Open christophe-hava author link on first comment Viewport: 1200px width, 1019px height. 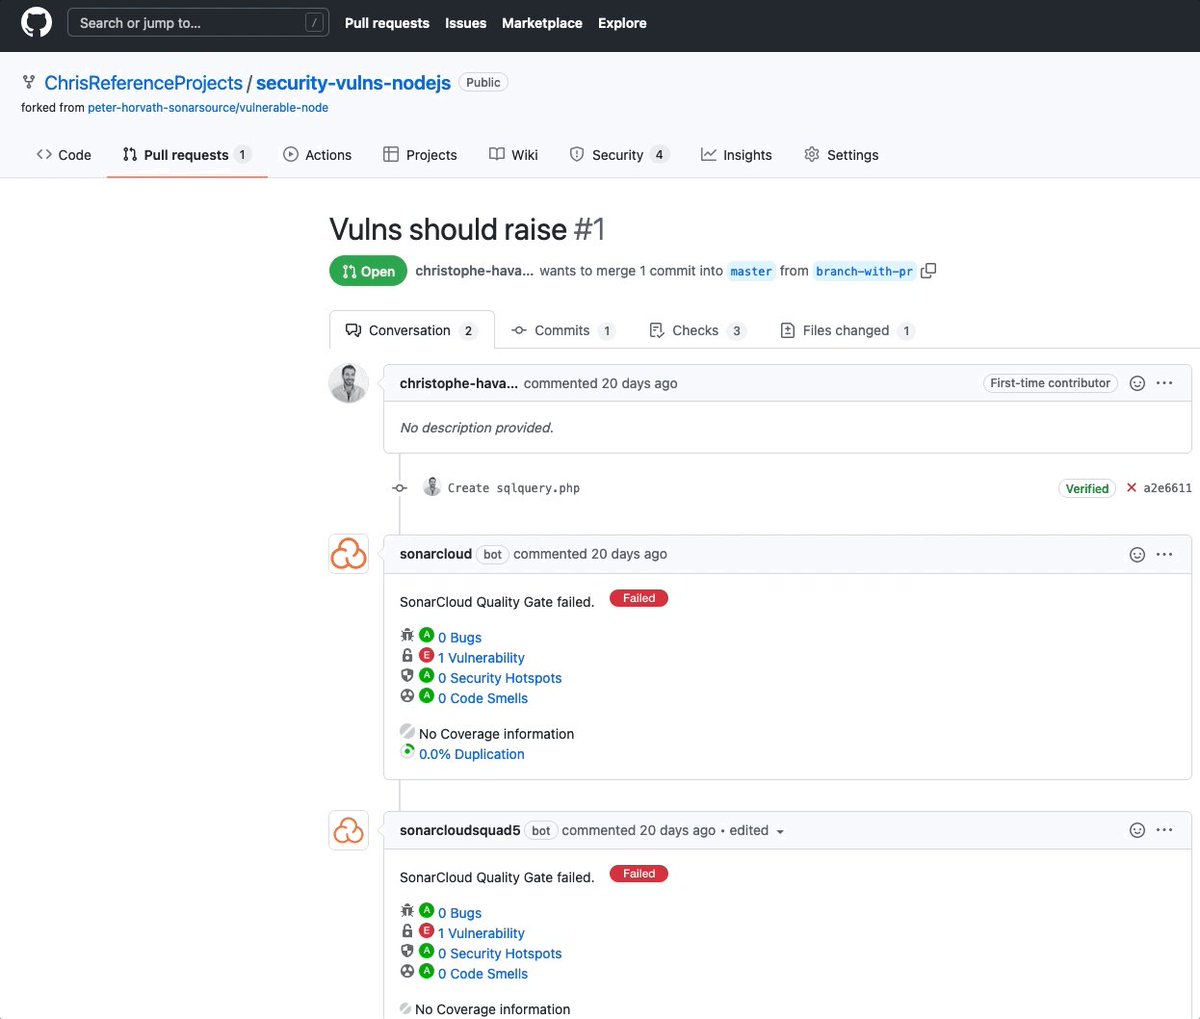459,383
